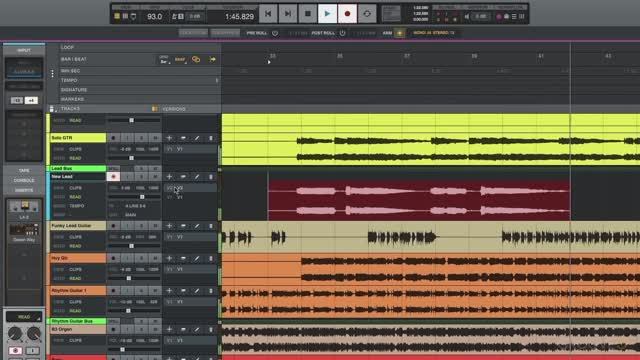Image resolution: width=640 pixels, height=360 pixels.
Task: Enable input monitoring on New Lead track
Action: pyautogui.click(x=127, y=177)
